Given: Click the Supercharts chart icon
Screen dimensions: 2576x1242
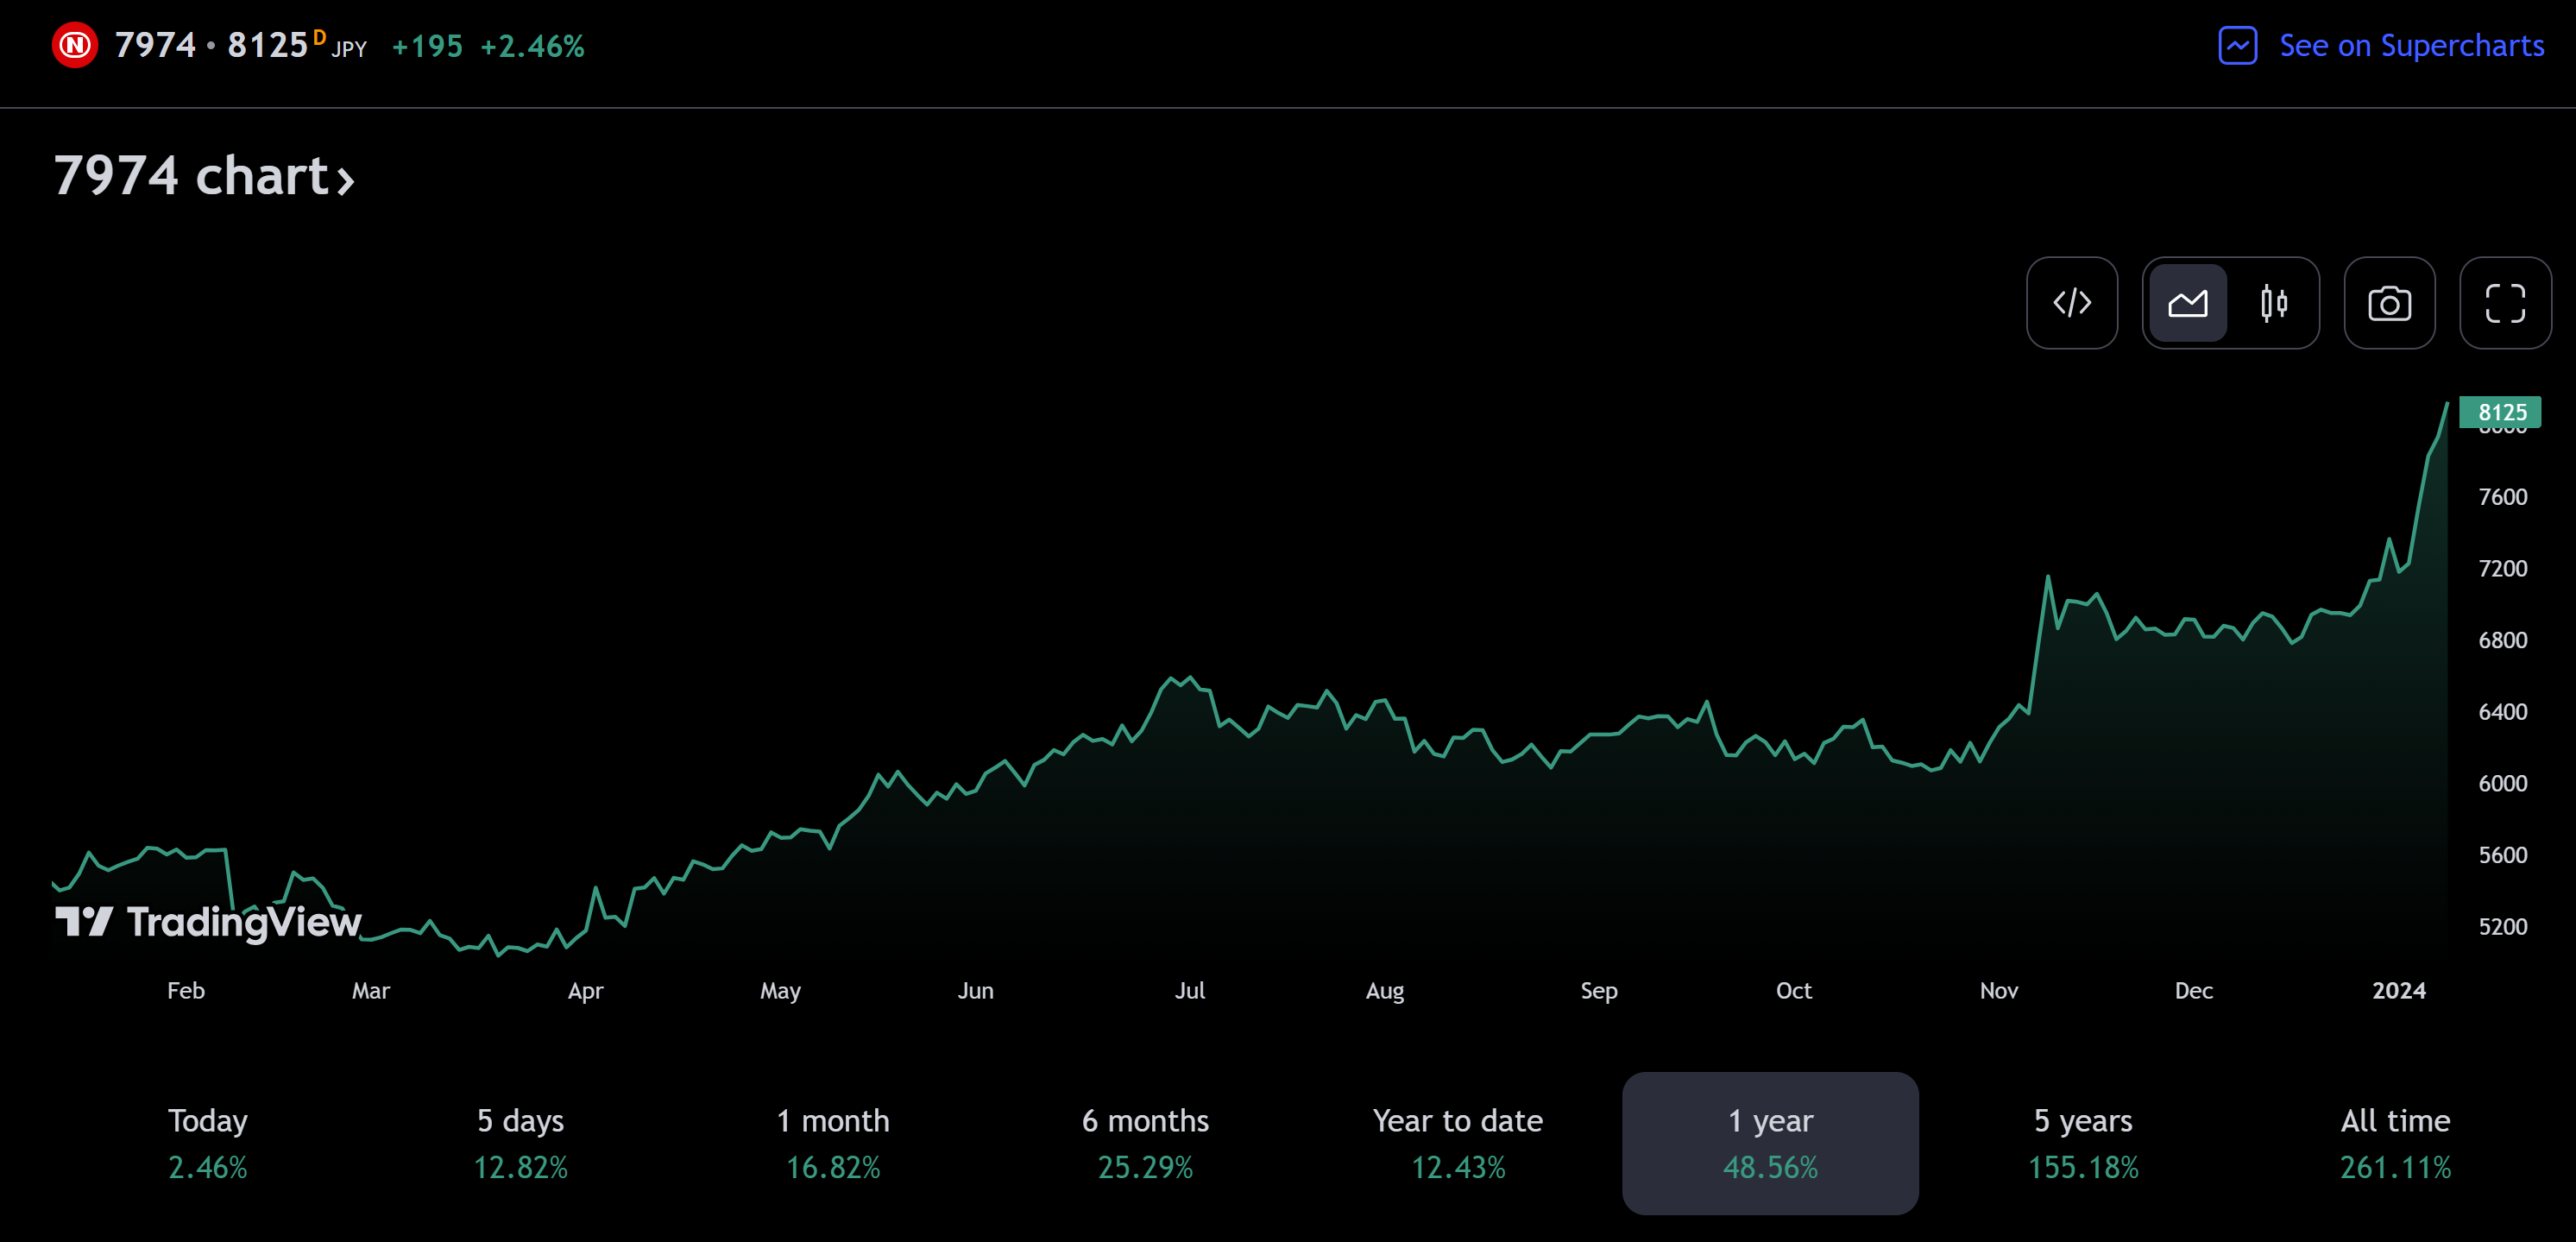Looking at the screenshot, I should pyautogui.click(x=2237, y=46).
